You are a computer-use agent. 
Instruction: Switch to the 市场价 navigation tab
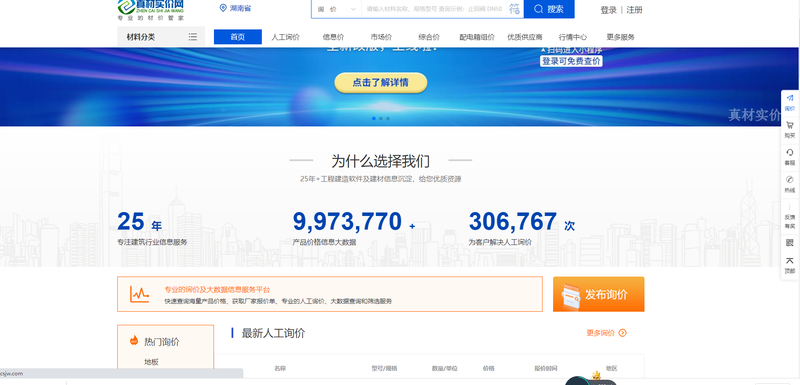381,37
